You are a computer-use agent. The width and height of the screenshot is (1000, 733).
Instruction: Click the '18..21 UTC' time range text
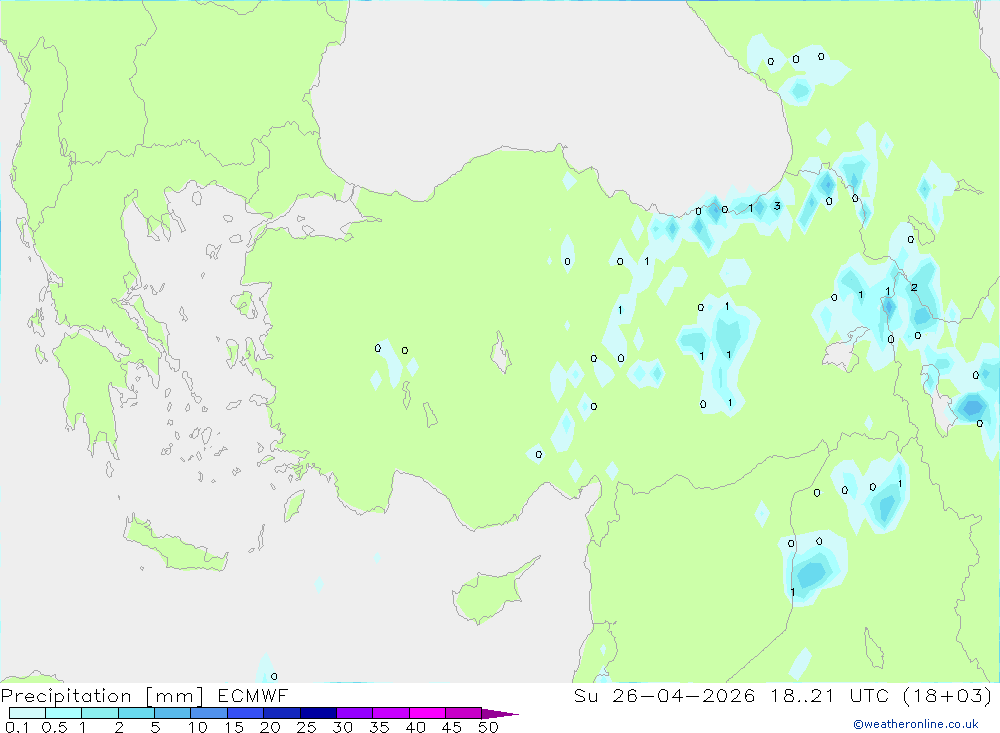point(830,695)
